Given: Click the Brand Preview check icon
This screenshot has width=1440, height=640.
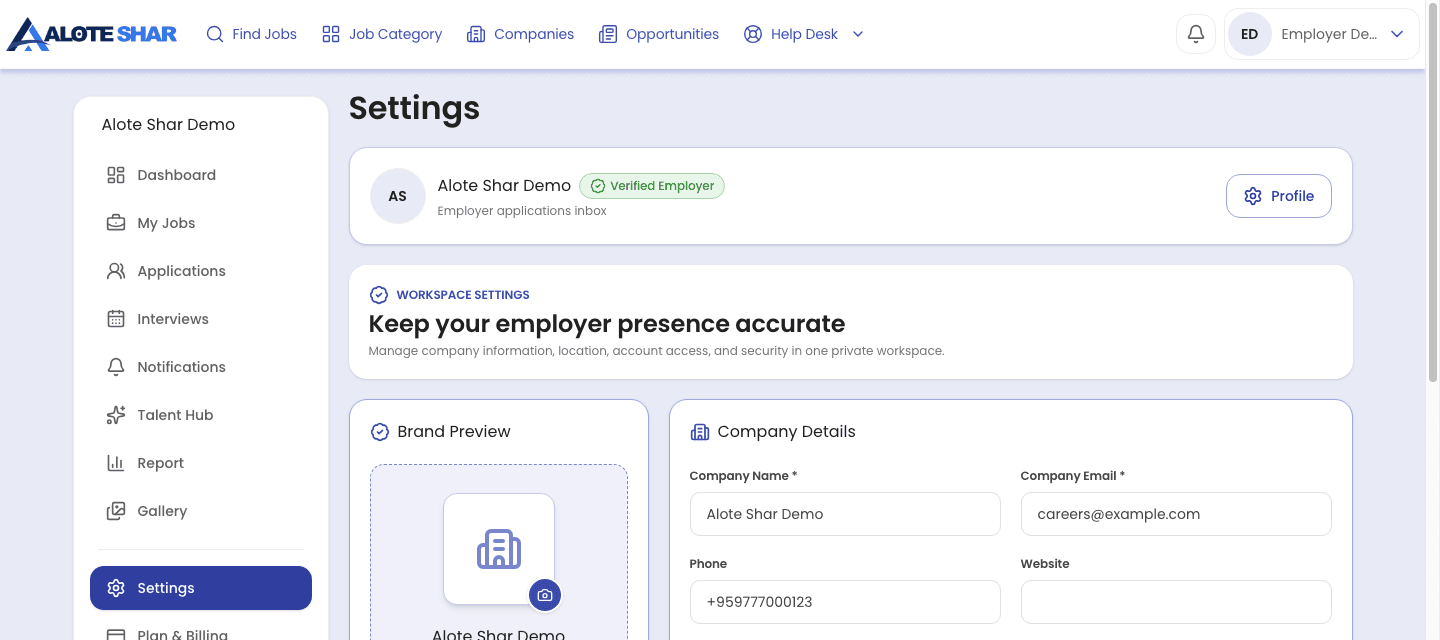Looking at the screenshot, I should (380, 432).
